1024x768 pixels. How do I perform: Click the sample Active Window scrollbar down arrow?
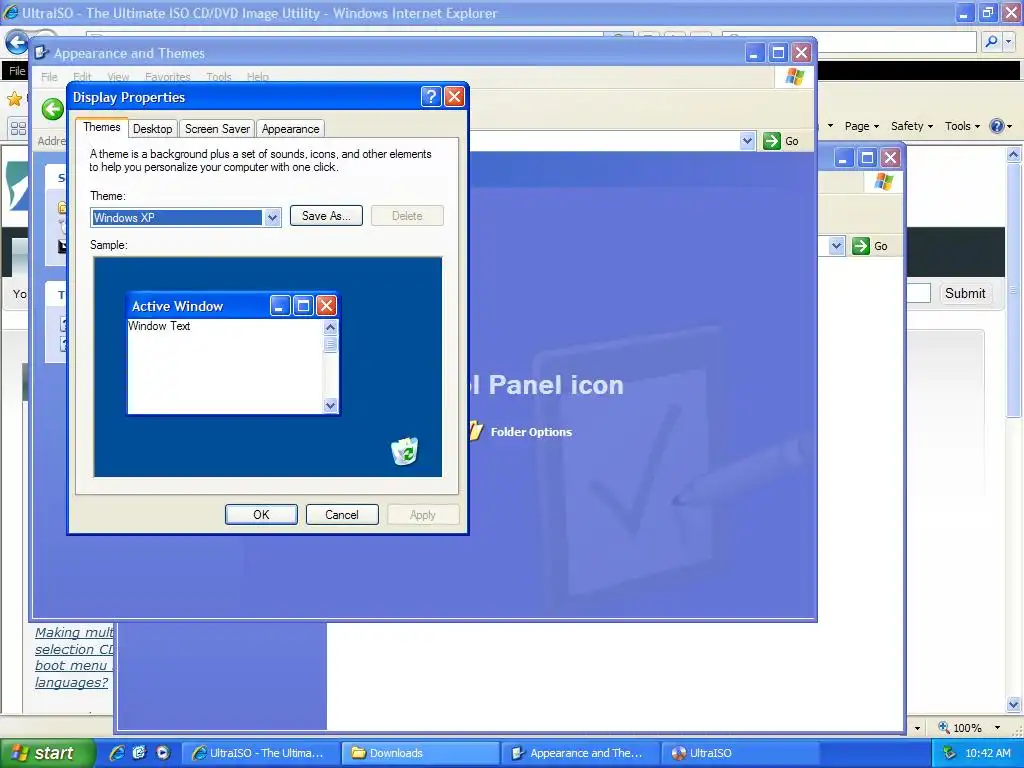(x=330, y=406)
